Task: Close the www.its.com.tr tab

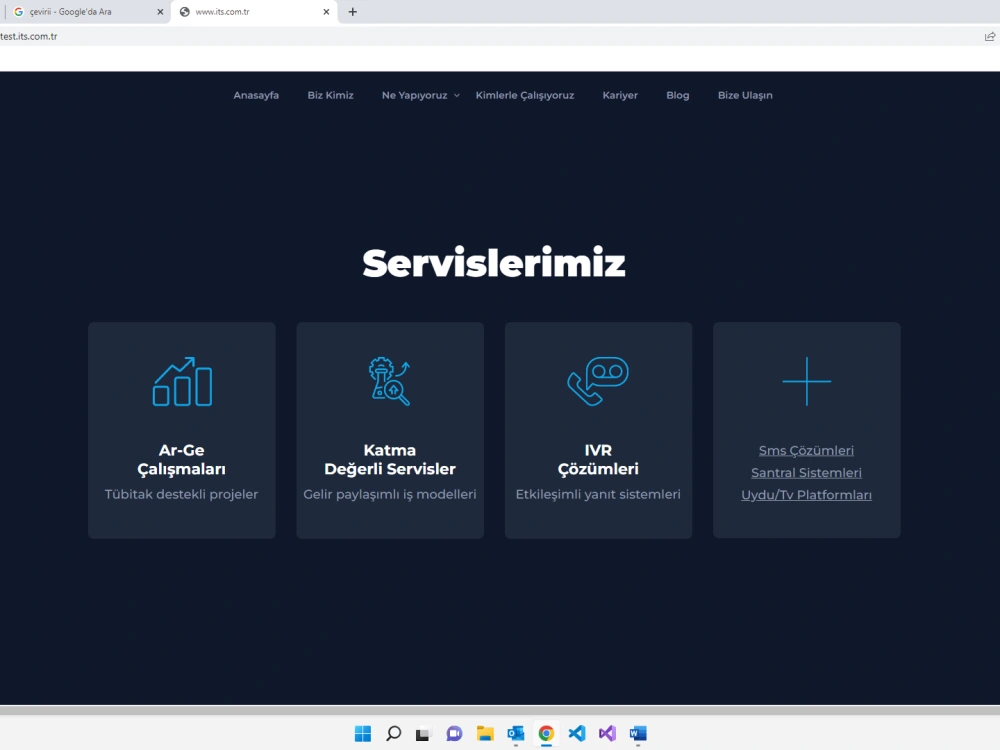Action: pos(326,11)
